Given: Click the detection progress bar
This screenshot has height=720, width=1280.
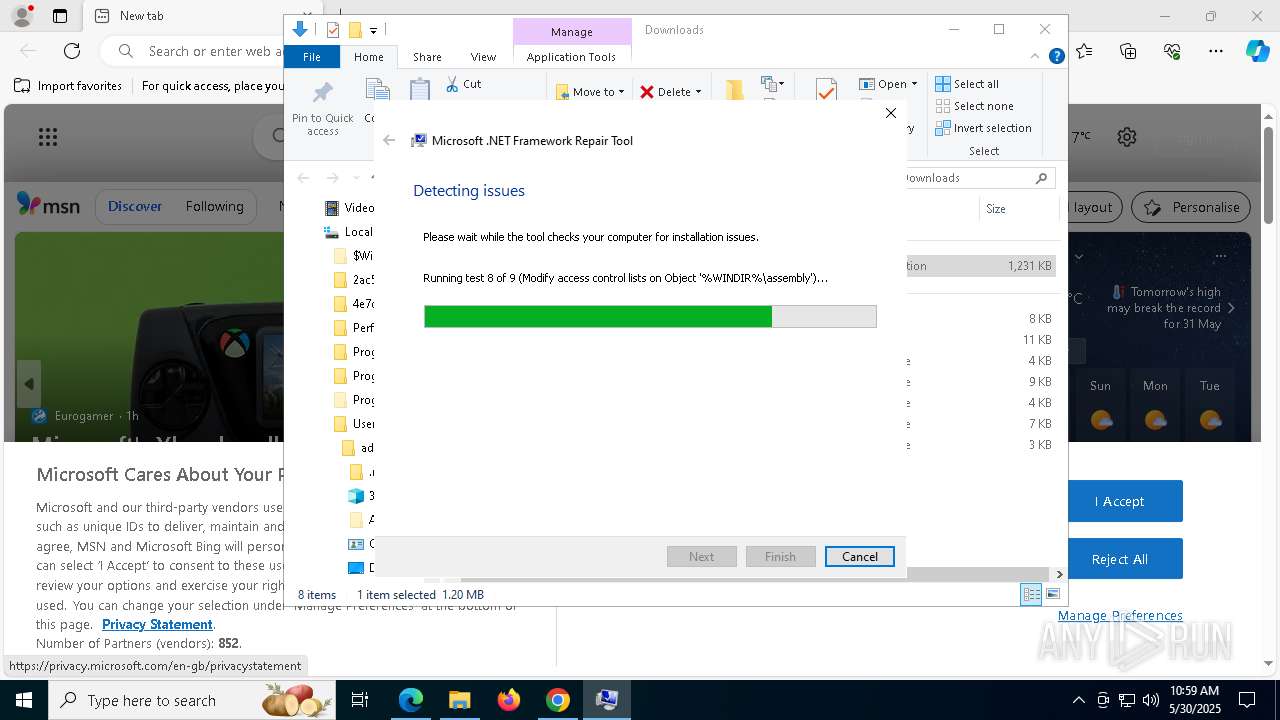Looking at the screenshot, I should tap(650, 317).
